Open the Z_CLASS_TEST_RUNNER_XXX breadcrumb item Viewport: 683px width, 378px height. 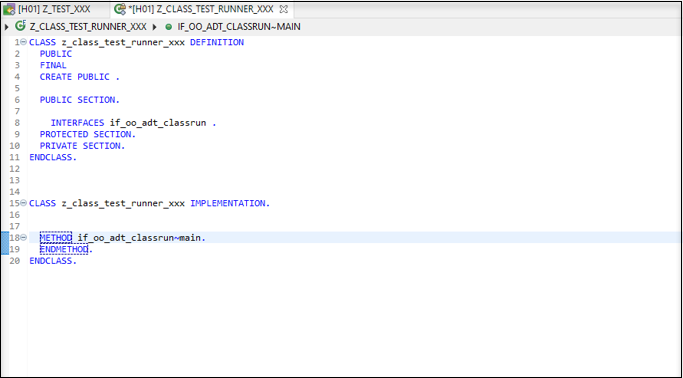click(88, 27)
